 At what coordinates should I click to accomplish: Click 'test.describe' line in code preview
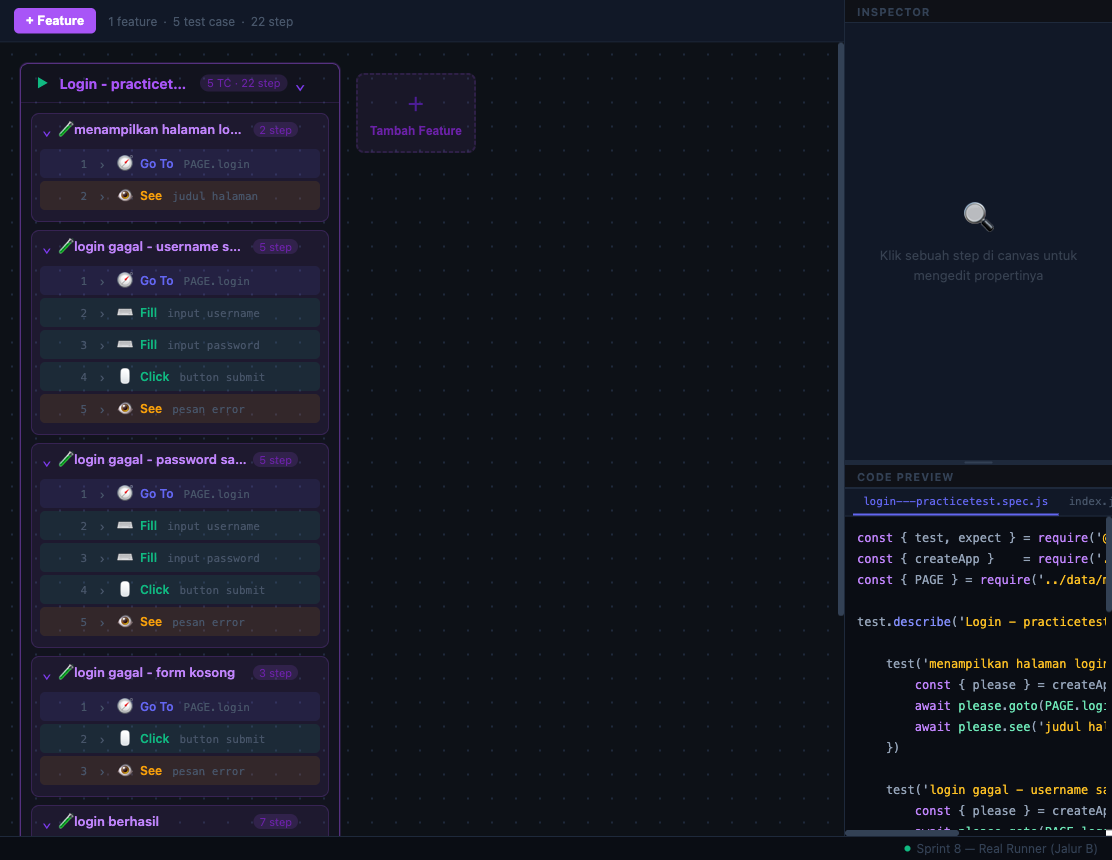(x=982, y=621)
